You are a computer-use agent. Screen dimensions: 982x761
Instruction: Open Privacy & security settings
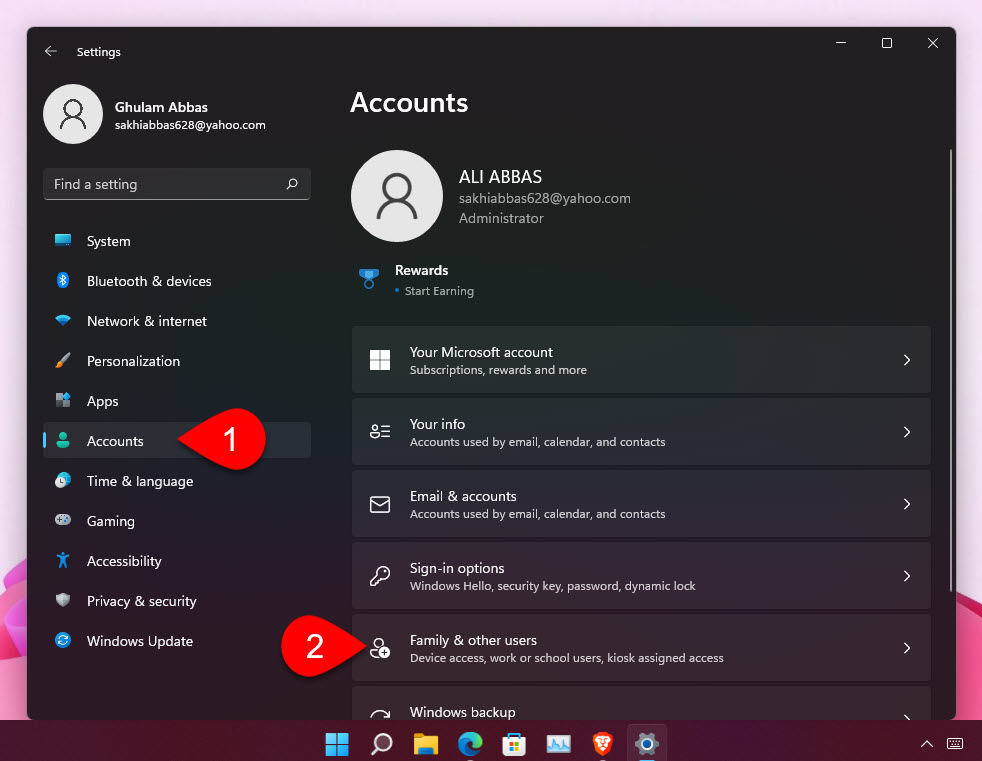pos(177,601)
